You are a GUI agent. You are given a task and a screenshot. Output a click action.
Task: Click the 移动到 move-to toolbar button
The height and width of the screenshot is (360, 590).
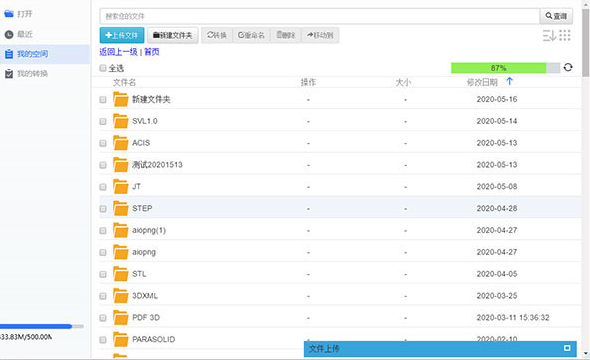click(320, 35)
